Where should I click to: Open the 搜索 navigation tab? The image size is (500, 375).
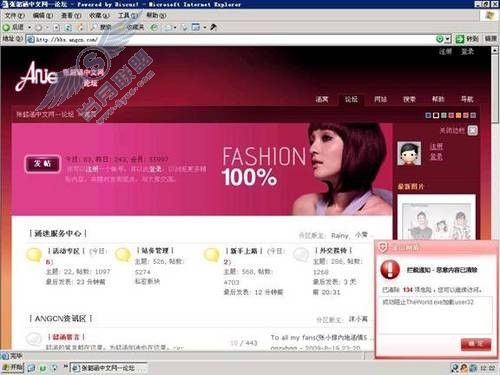(x=409, y=99)
